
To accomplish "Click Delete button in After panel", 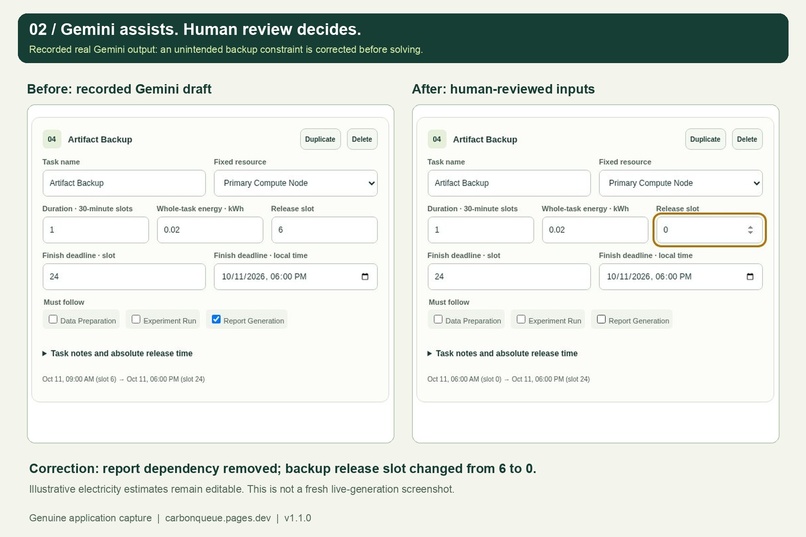I will pos(747,139).
